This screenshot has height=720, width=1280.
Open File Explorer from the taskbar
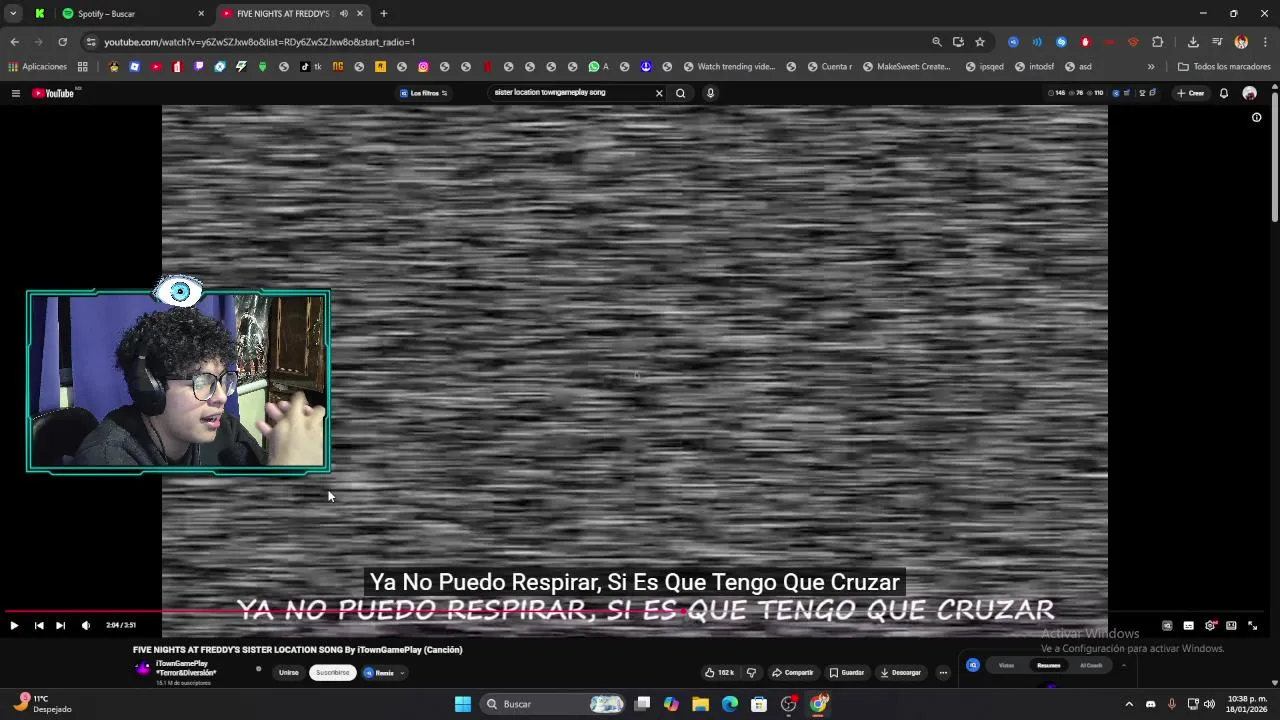700,704
